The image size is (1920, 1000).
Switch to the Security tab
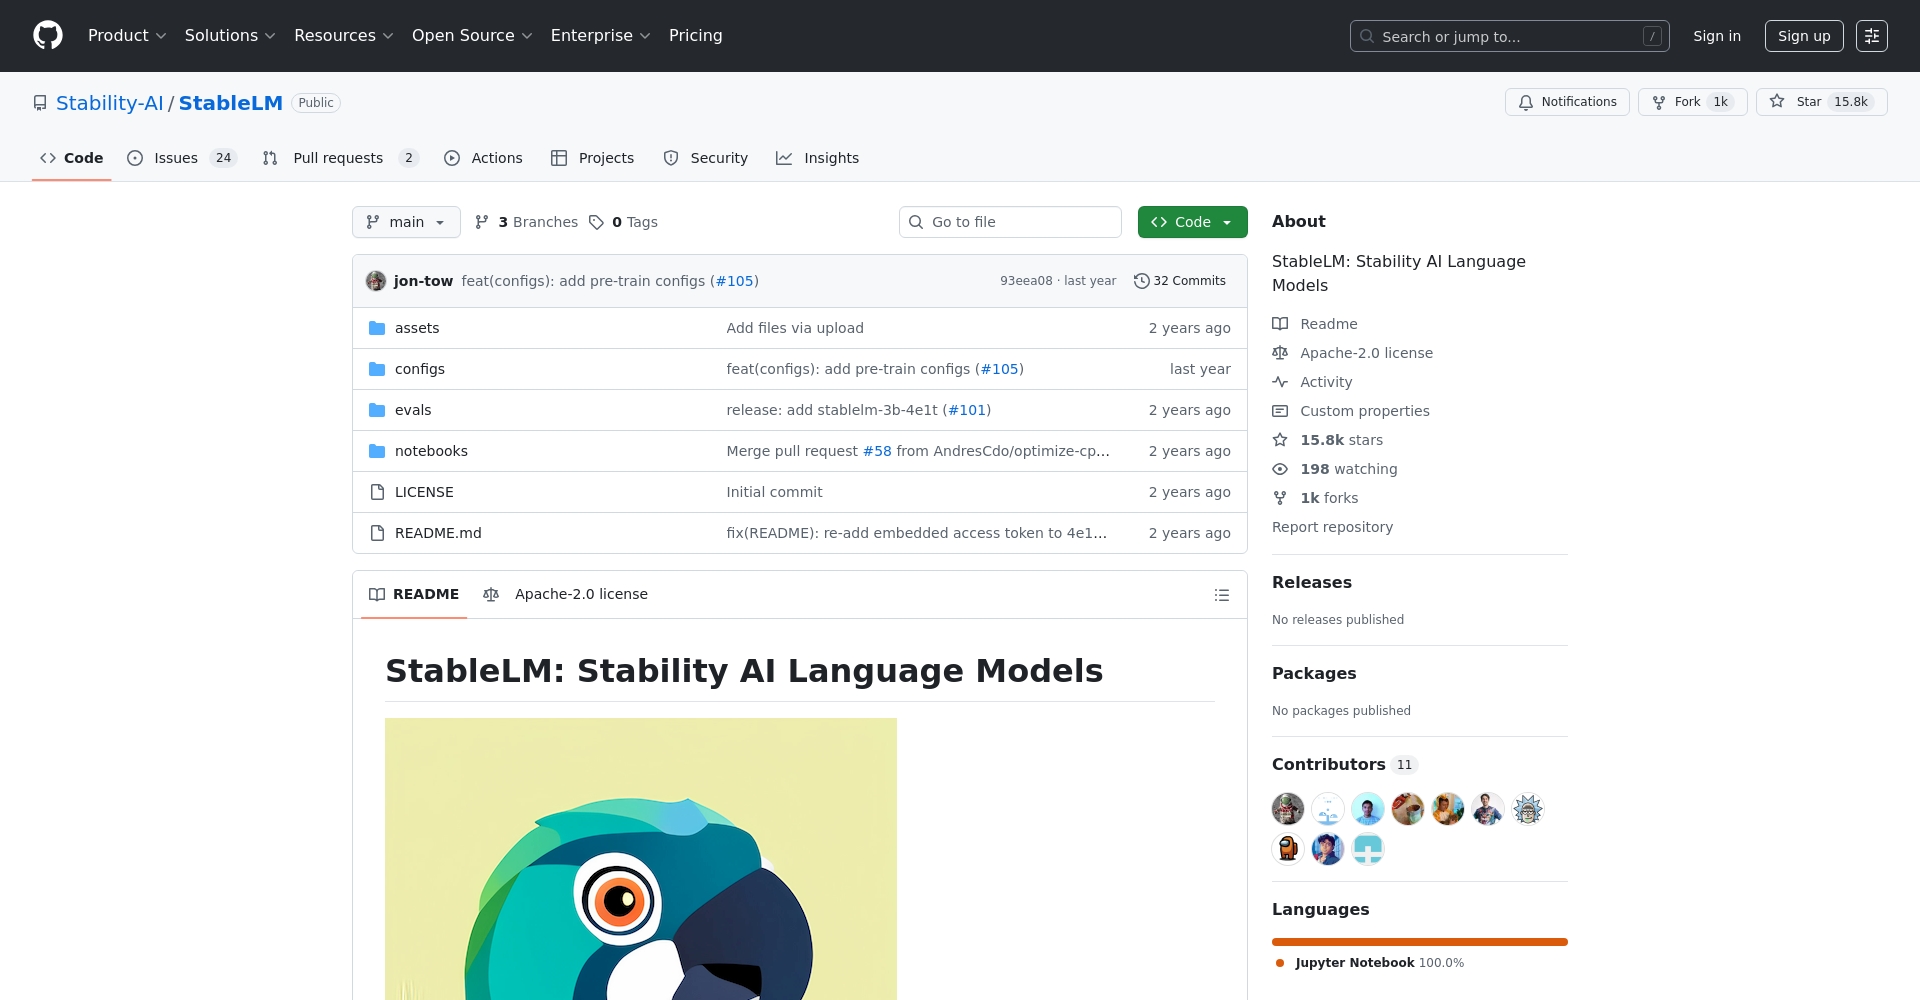click(x=705, y=158)
